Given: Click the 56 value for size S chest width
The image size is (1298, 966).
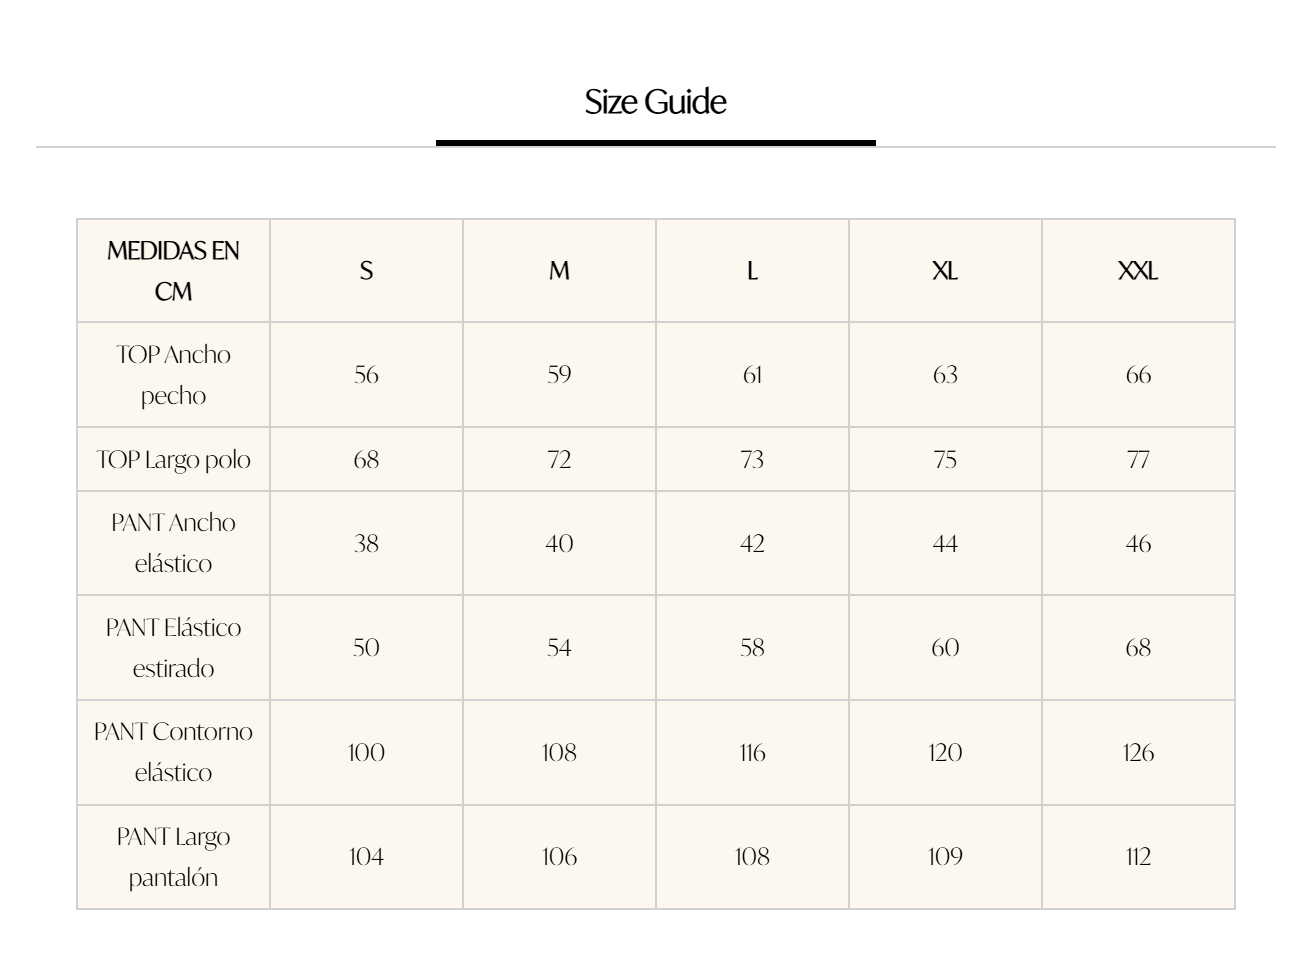Looking at the screenshot, I should click(x=366, y=375).
